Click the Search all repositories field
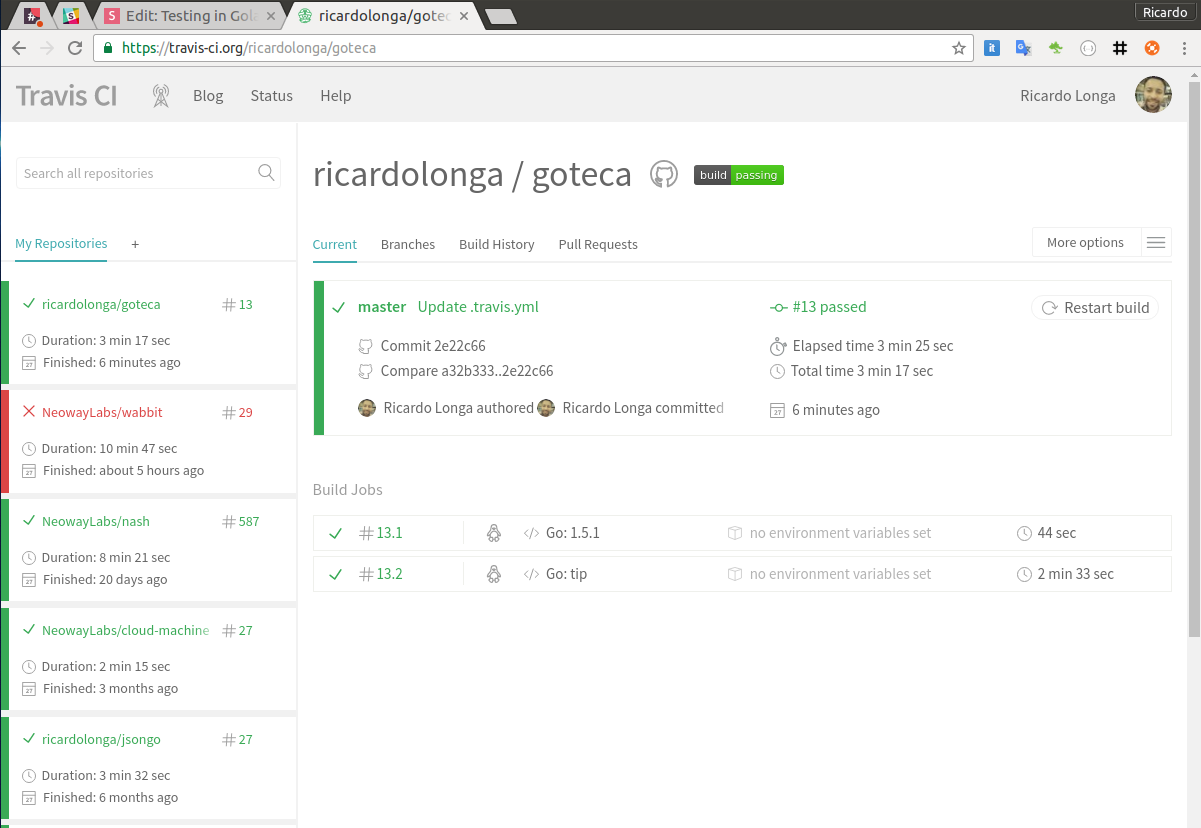 pyautogui.click(x=148, y=173)
